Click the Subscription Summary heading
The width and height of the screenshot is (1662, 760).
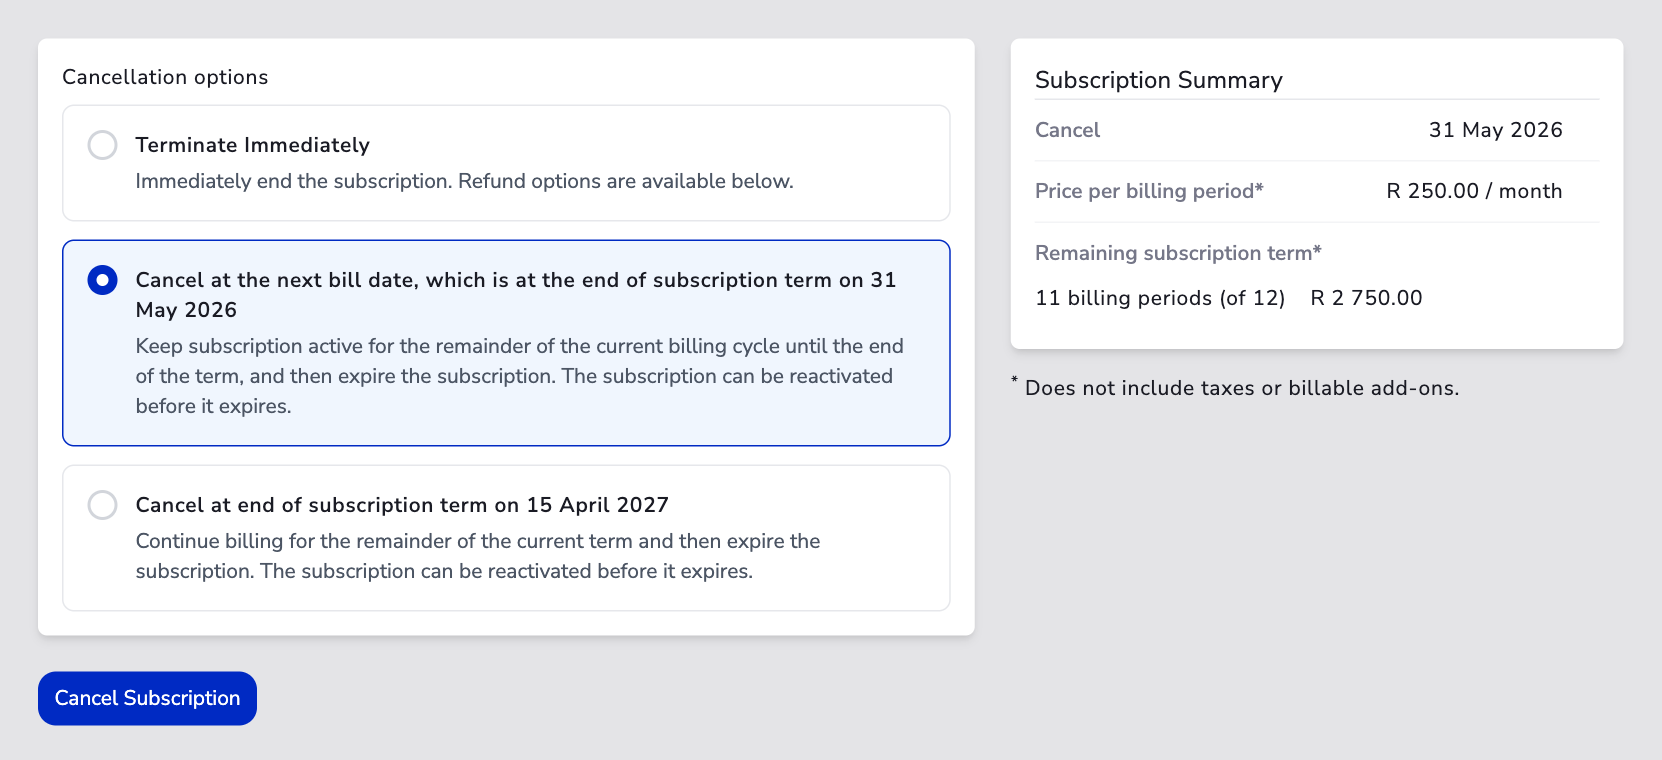[1158, 80]
